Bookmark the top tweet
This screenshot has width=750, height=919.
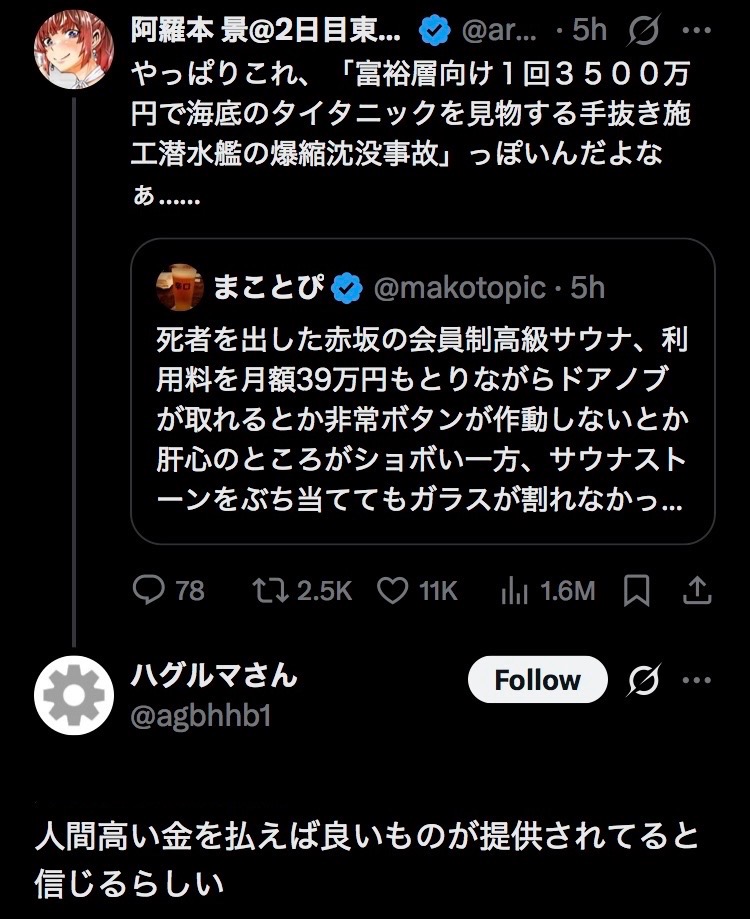click(x=637, y=591)
